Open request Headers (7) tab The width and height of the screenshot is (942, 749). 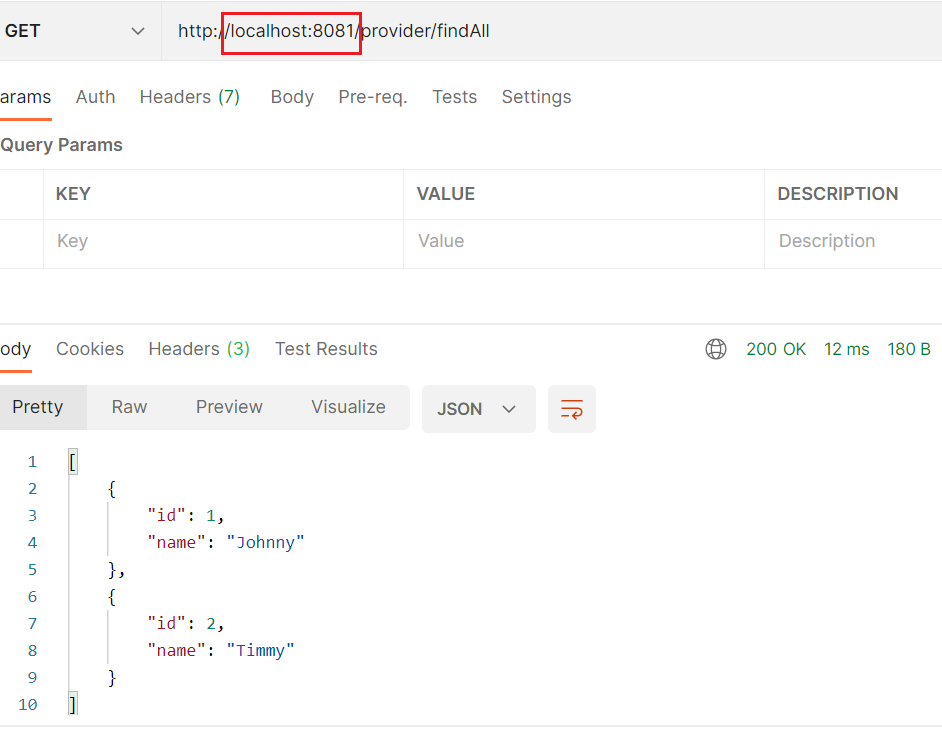pos(190,97)
